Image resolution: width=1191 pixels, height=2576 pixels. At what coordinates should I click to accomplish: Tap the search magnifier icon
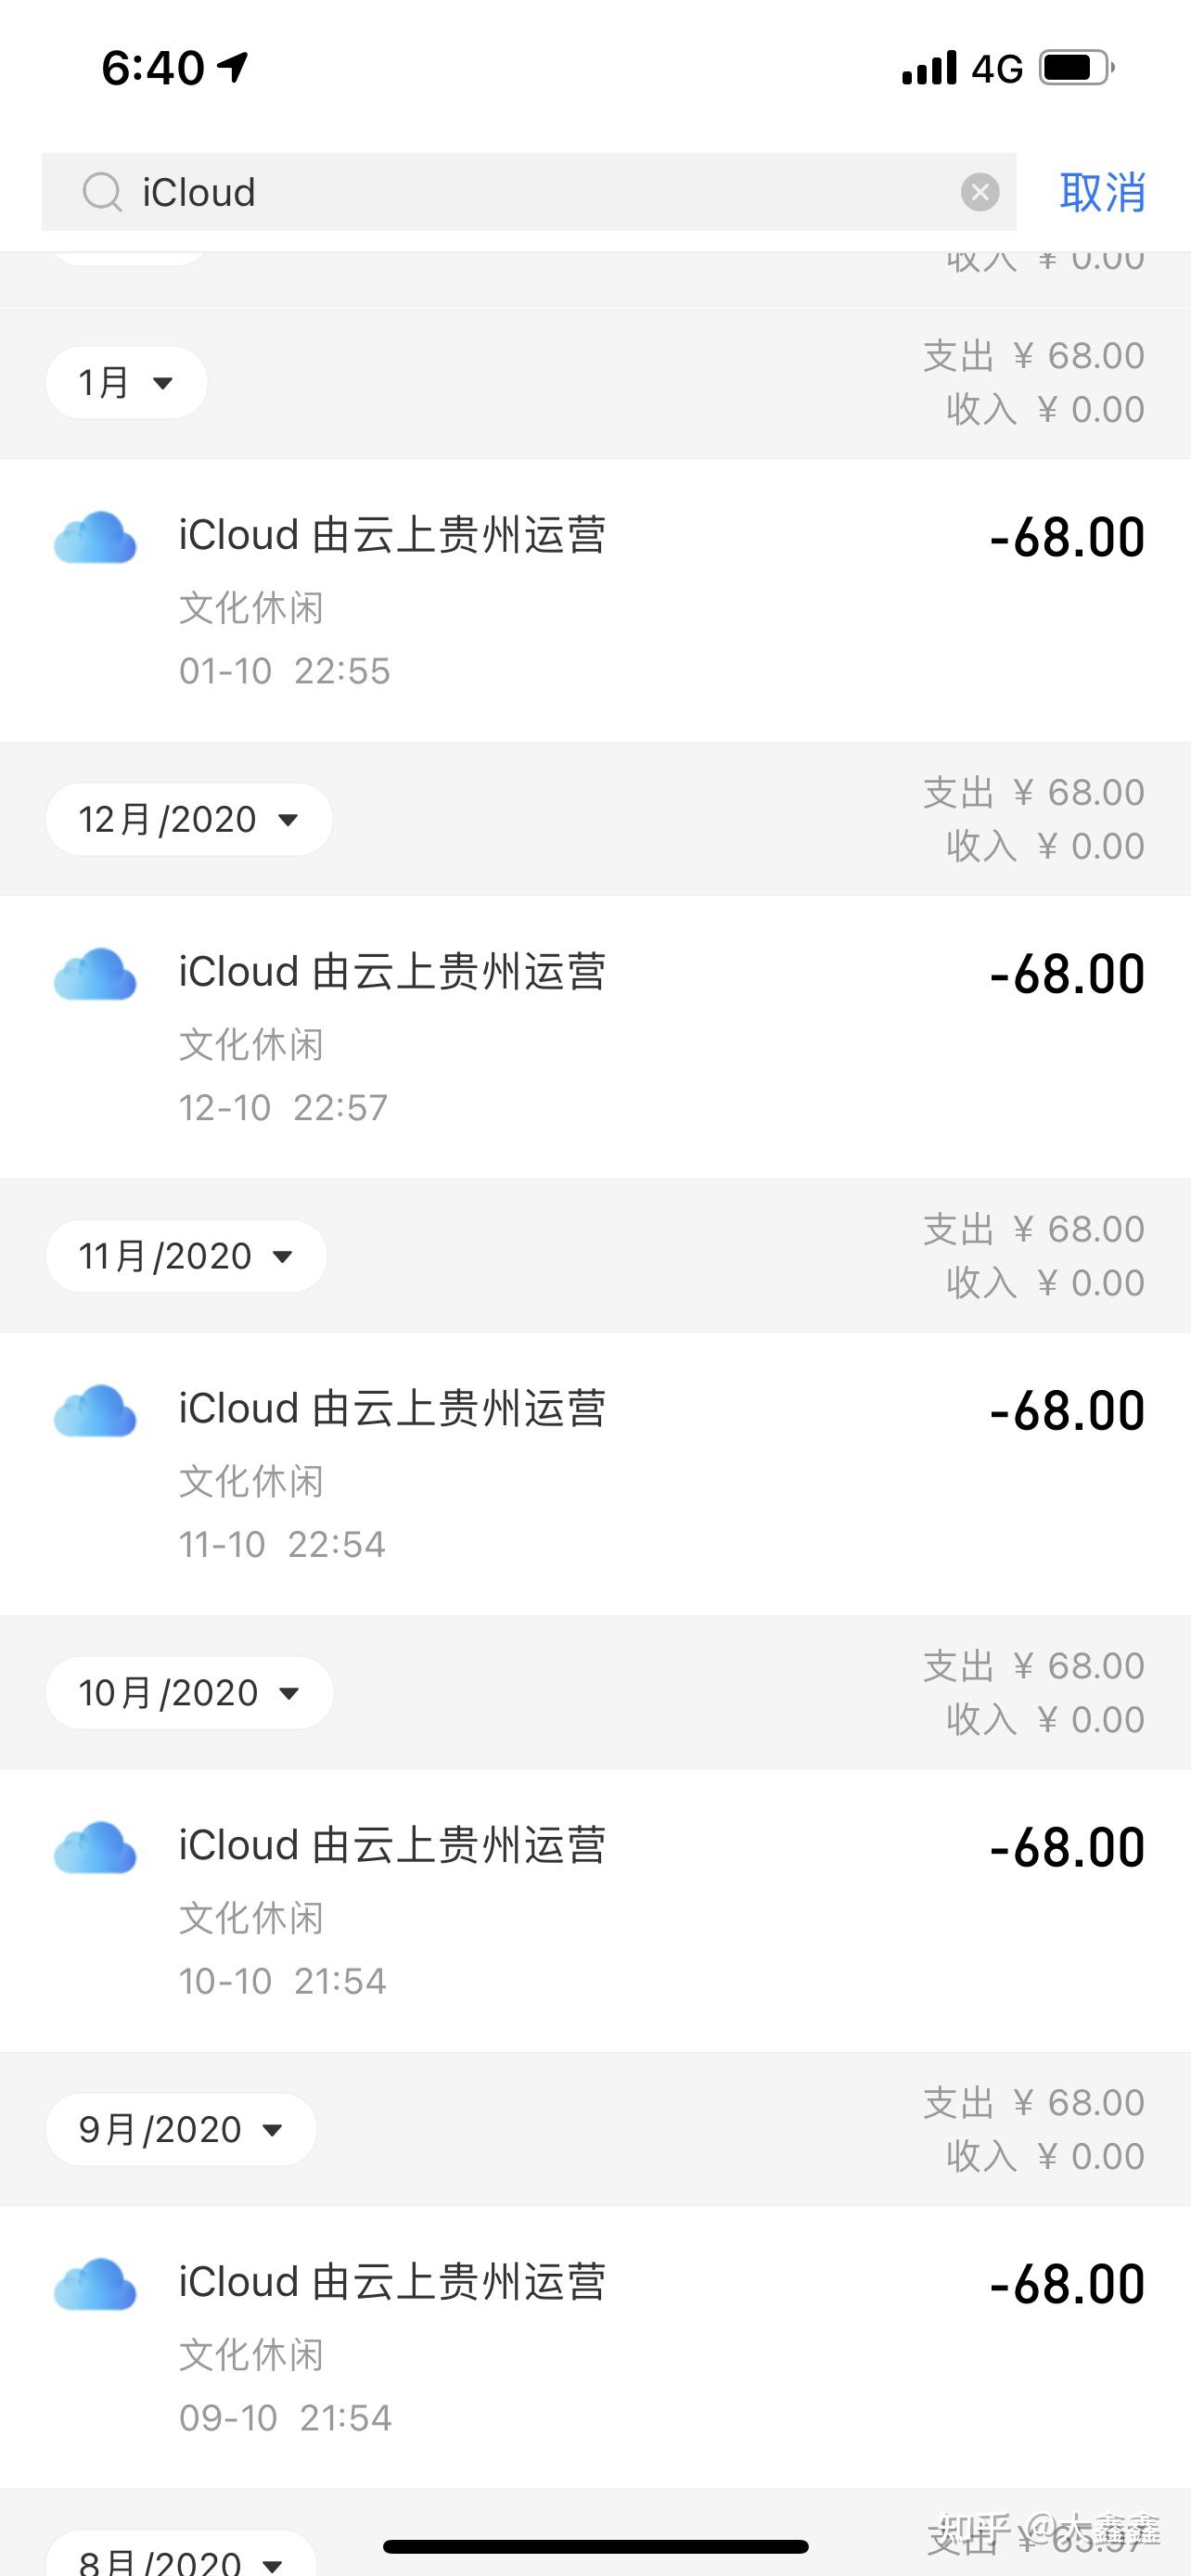click(102, 192)
